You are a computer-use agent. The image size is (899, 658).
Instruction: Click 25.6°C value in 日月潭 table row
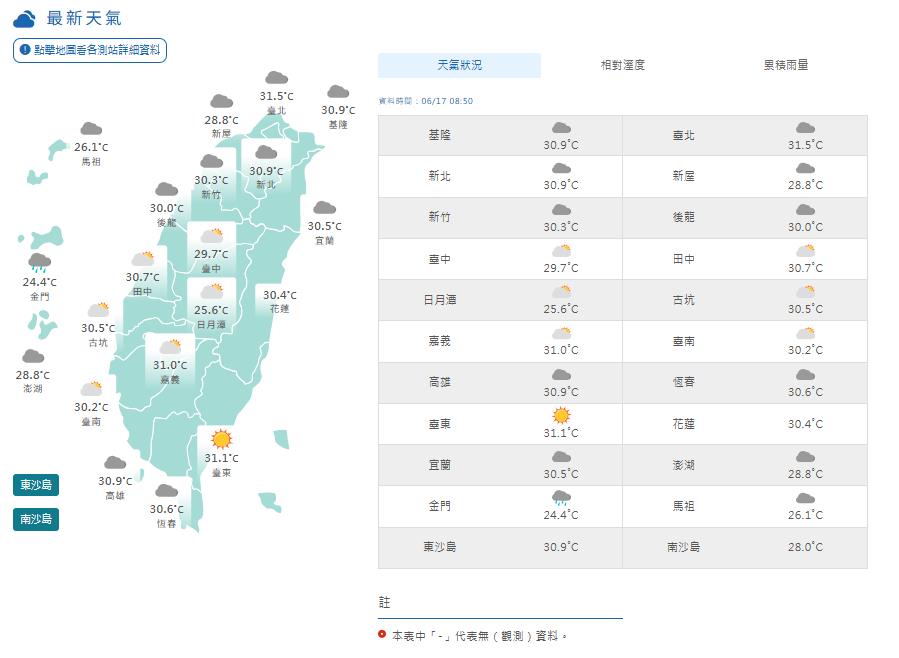pos(561,309)
